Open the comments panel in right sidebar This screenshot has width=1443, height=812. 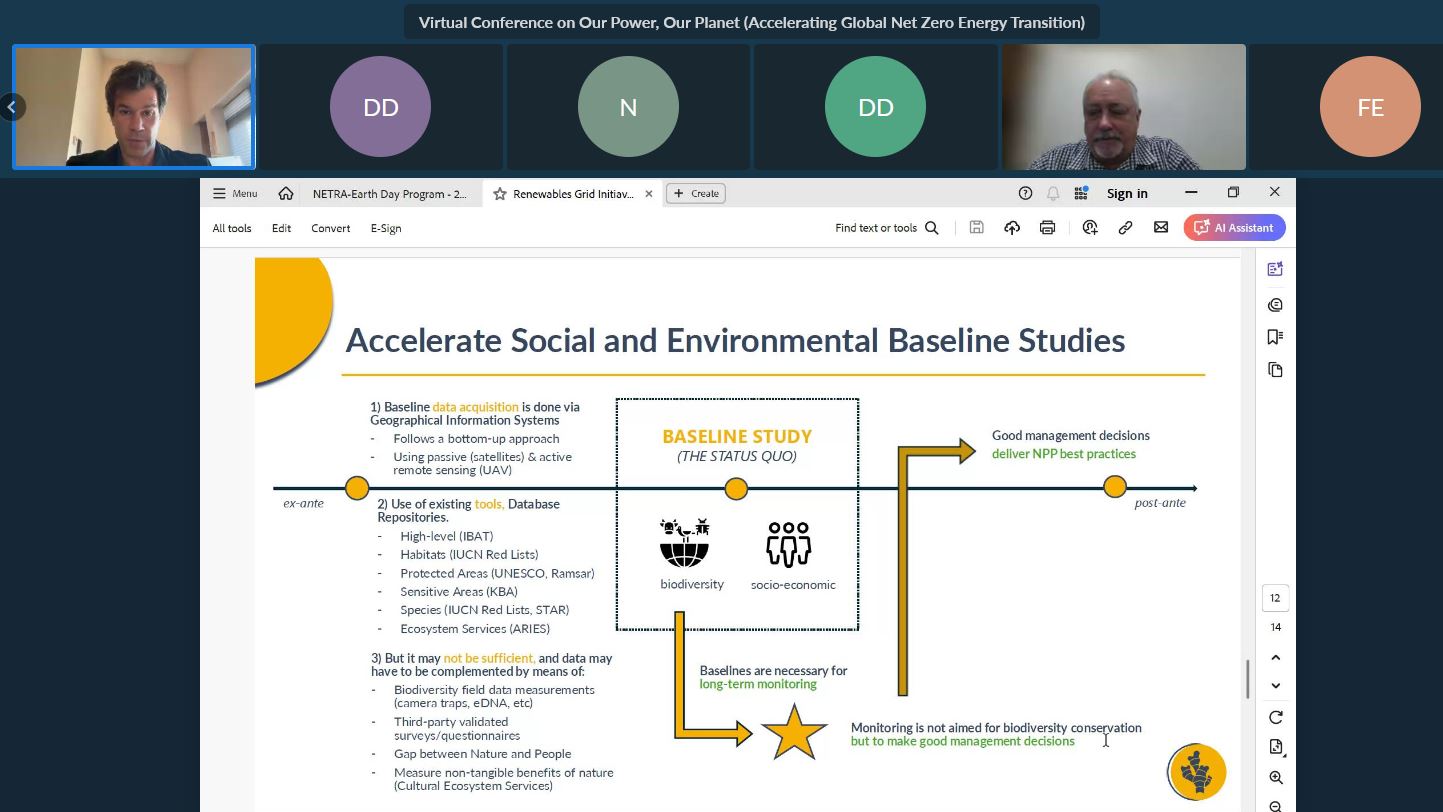1275,305
